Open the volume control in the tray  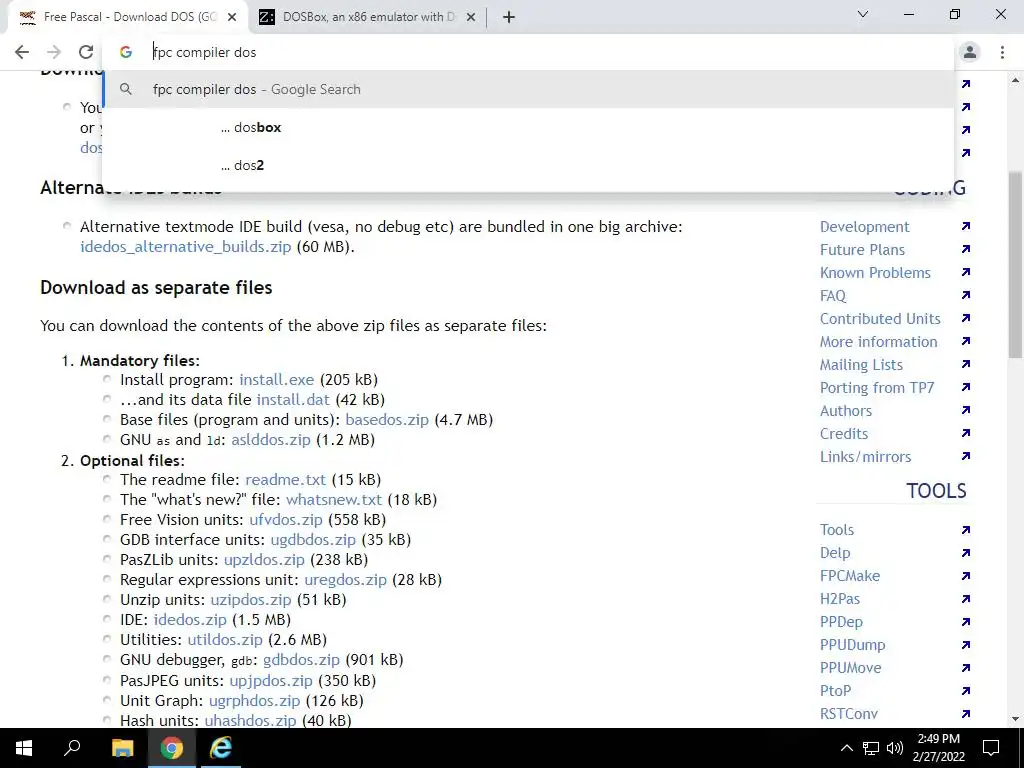895,748
